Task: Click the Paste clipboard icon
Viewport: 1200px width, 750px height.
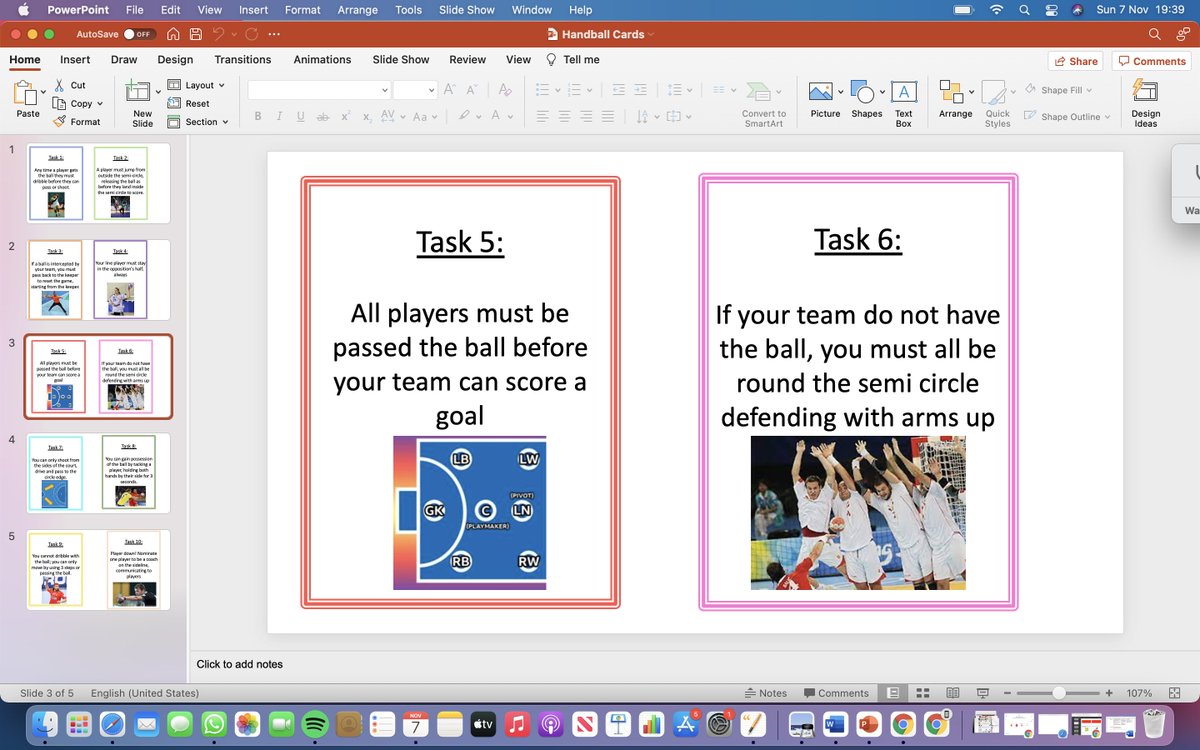Action: point(25,94)
